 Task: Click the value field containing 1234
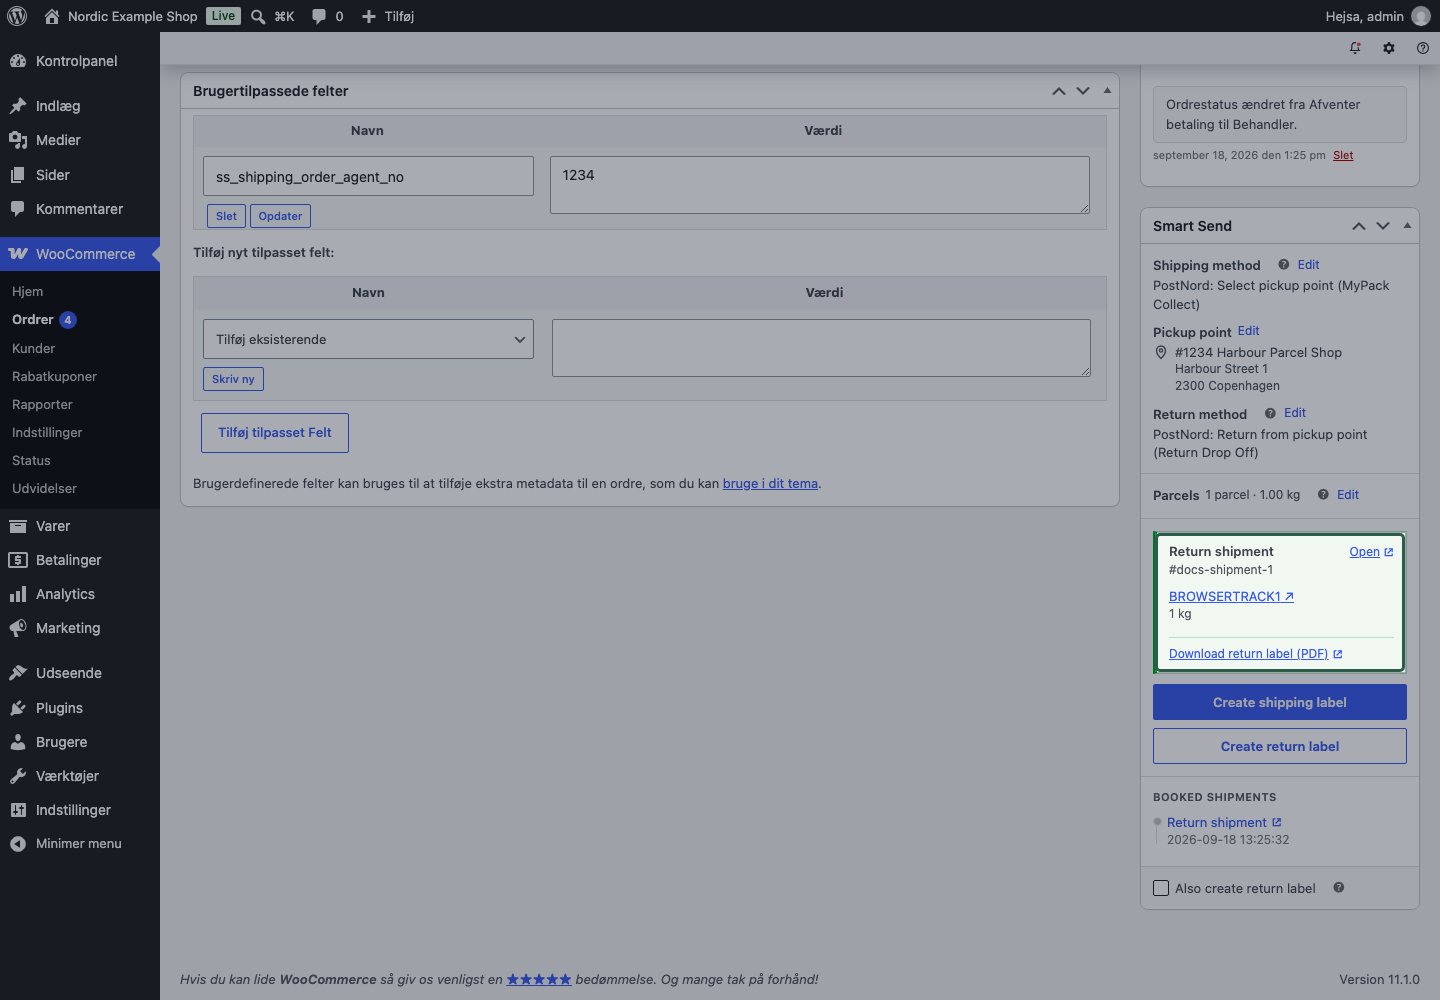[x=820, y=185]
